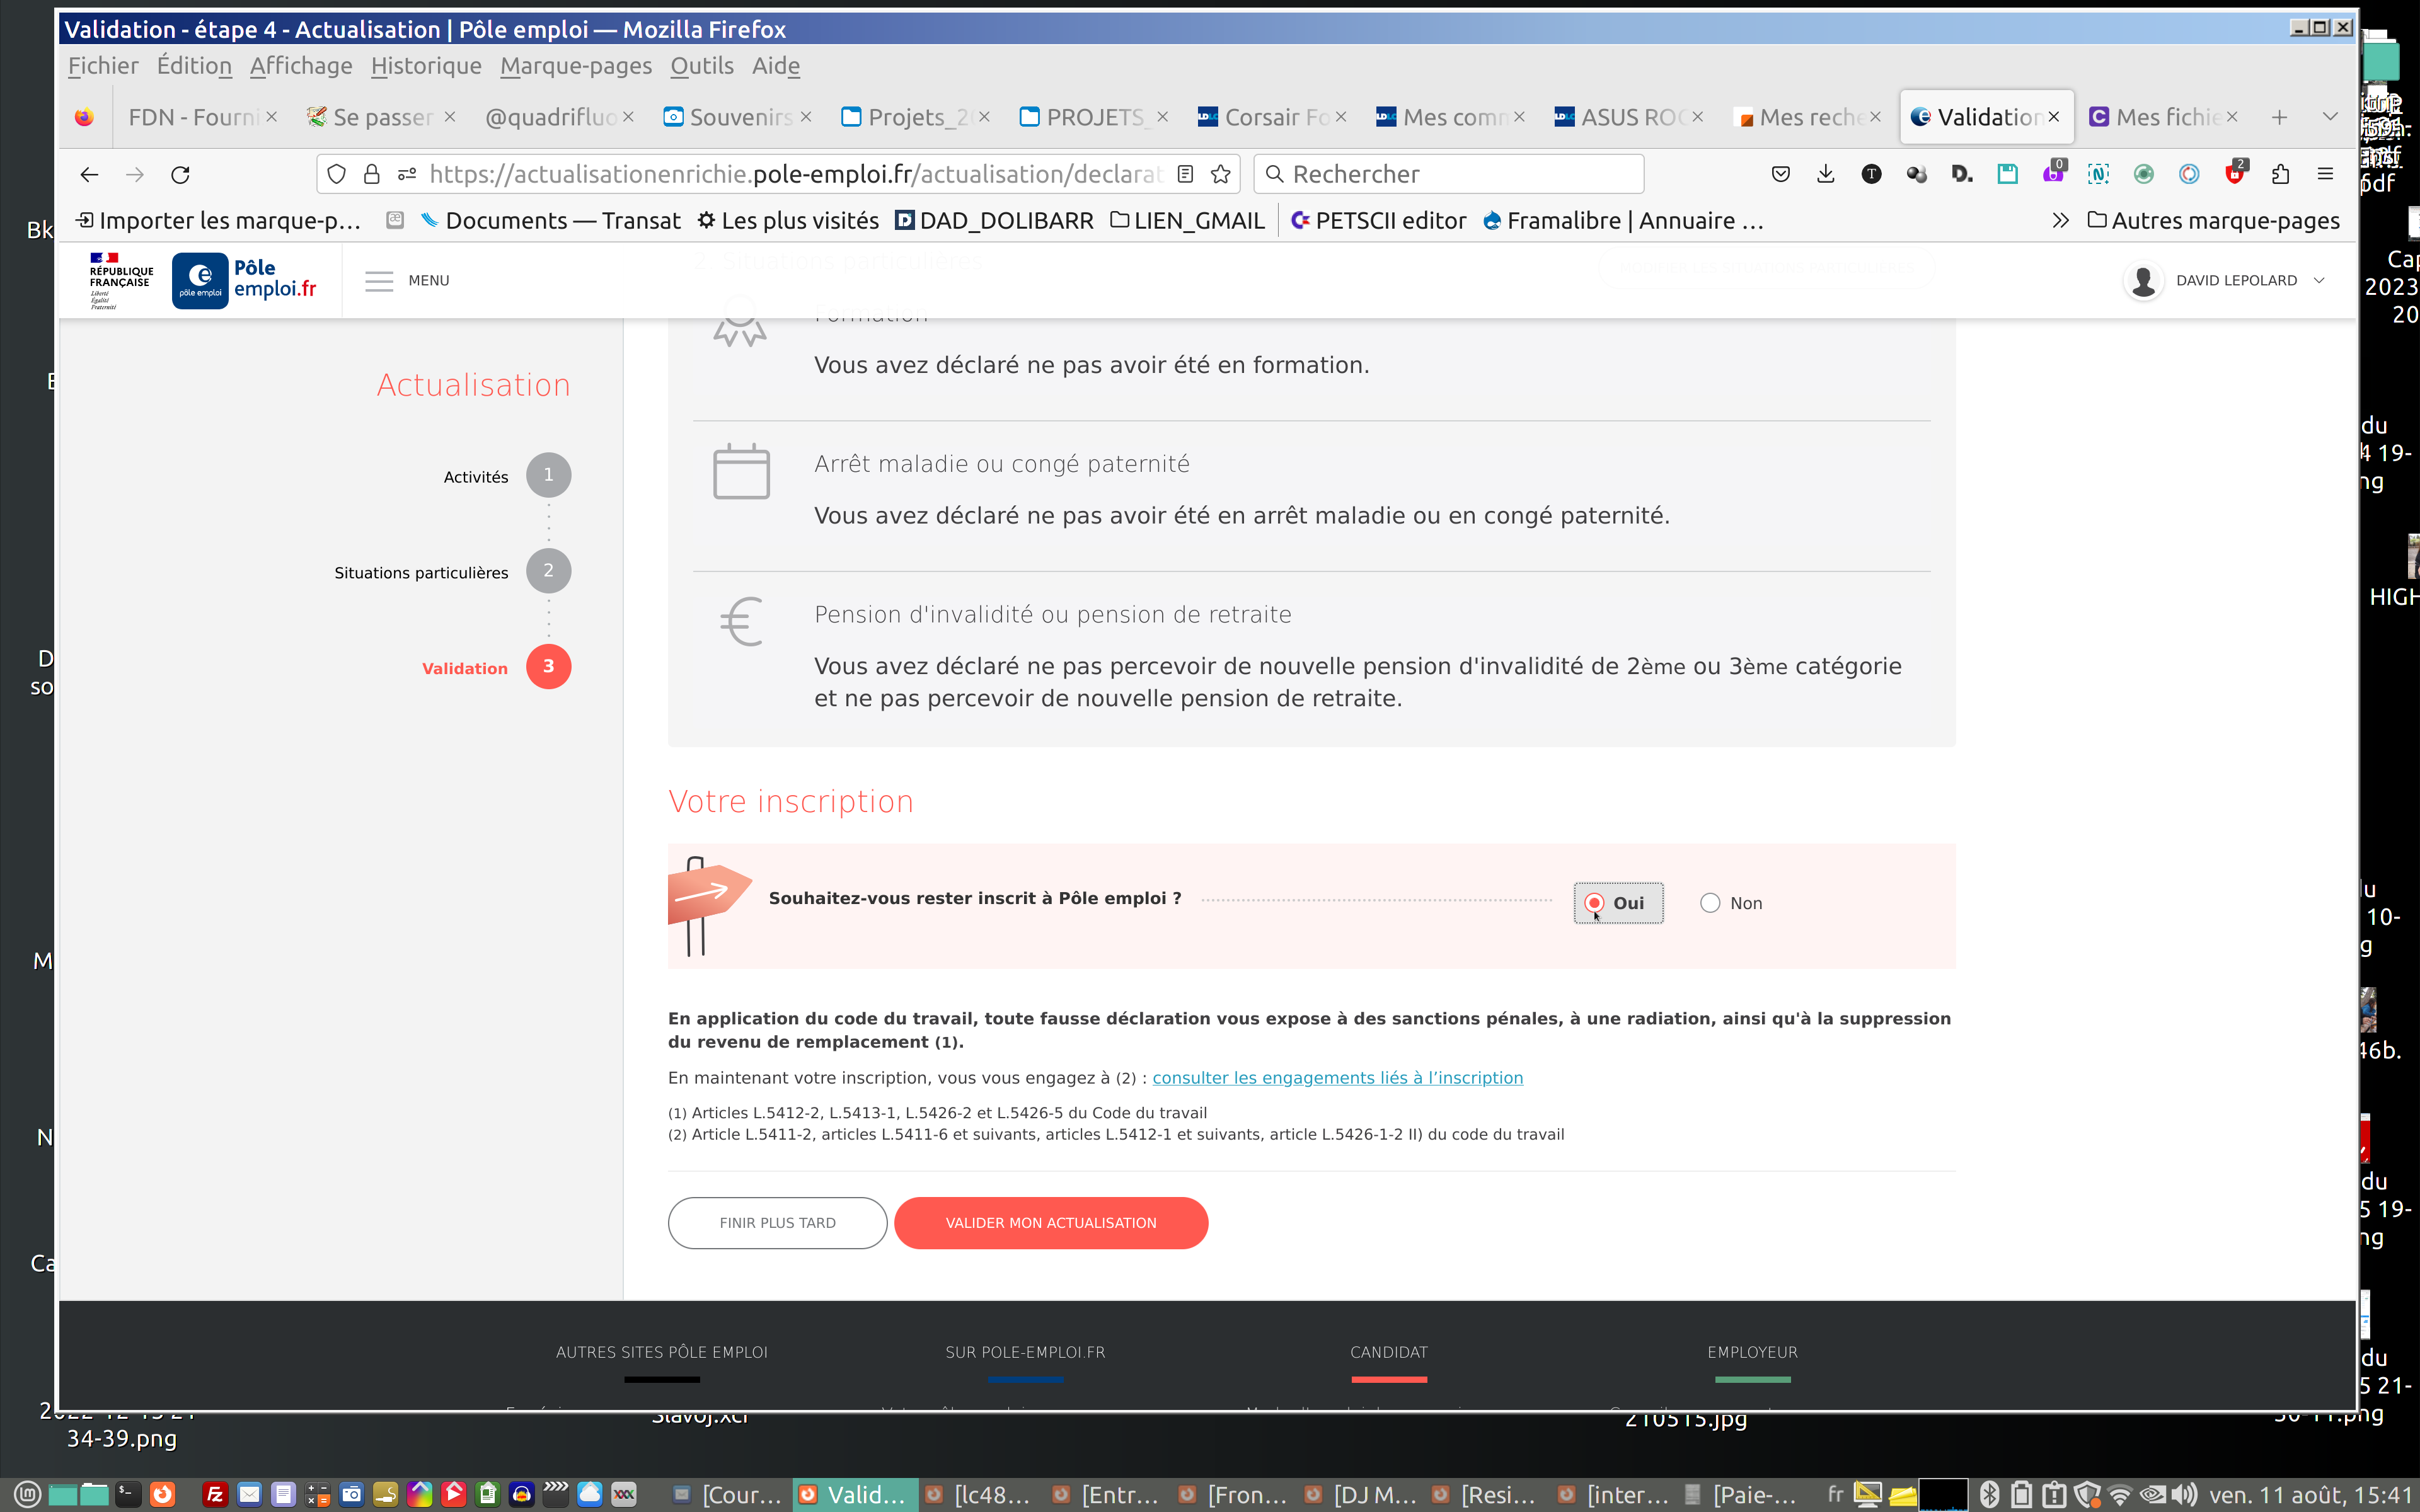The image size is (2420, 1512).
Task: Show more bookmarks with the double chevron
Action: [2060, 221]
